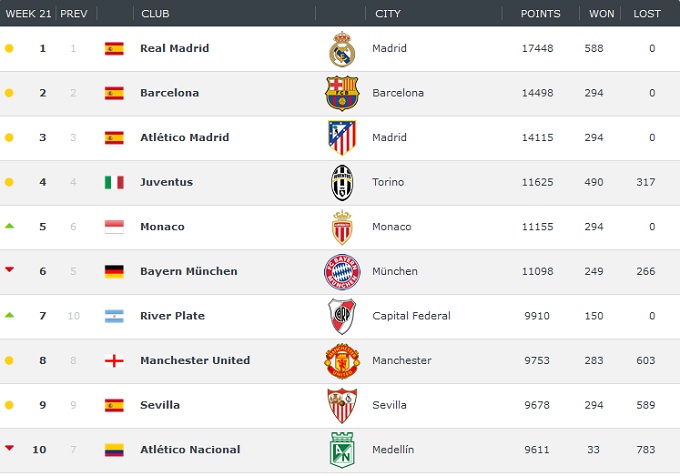The width and height of the screenshot is (680, 476).
Task: Open the Sevilla club name link
Action: (x=160, y=405)
